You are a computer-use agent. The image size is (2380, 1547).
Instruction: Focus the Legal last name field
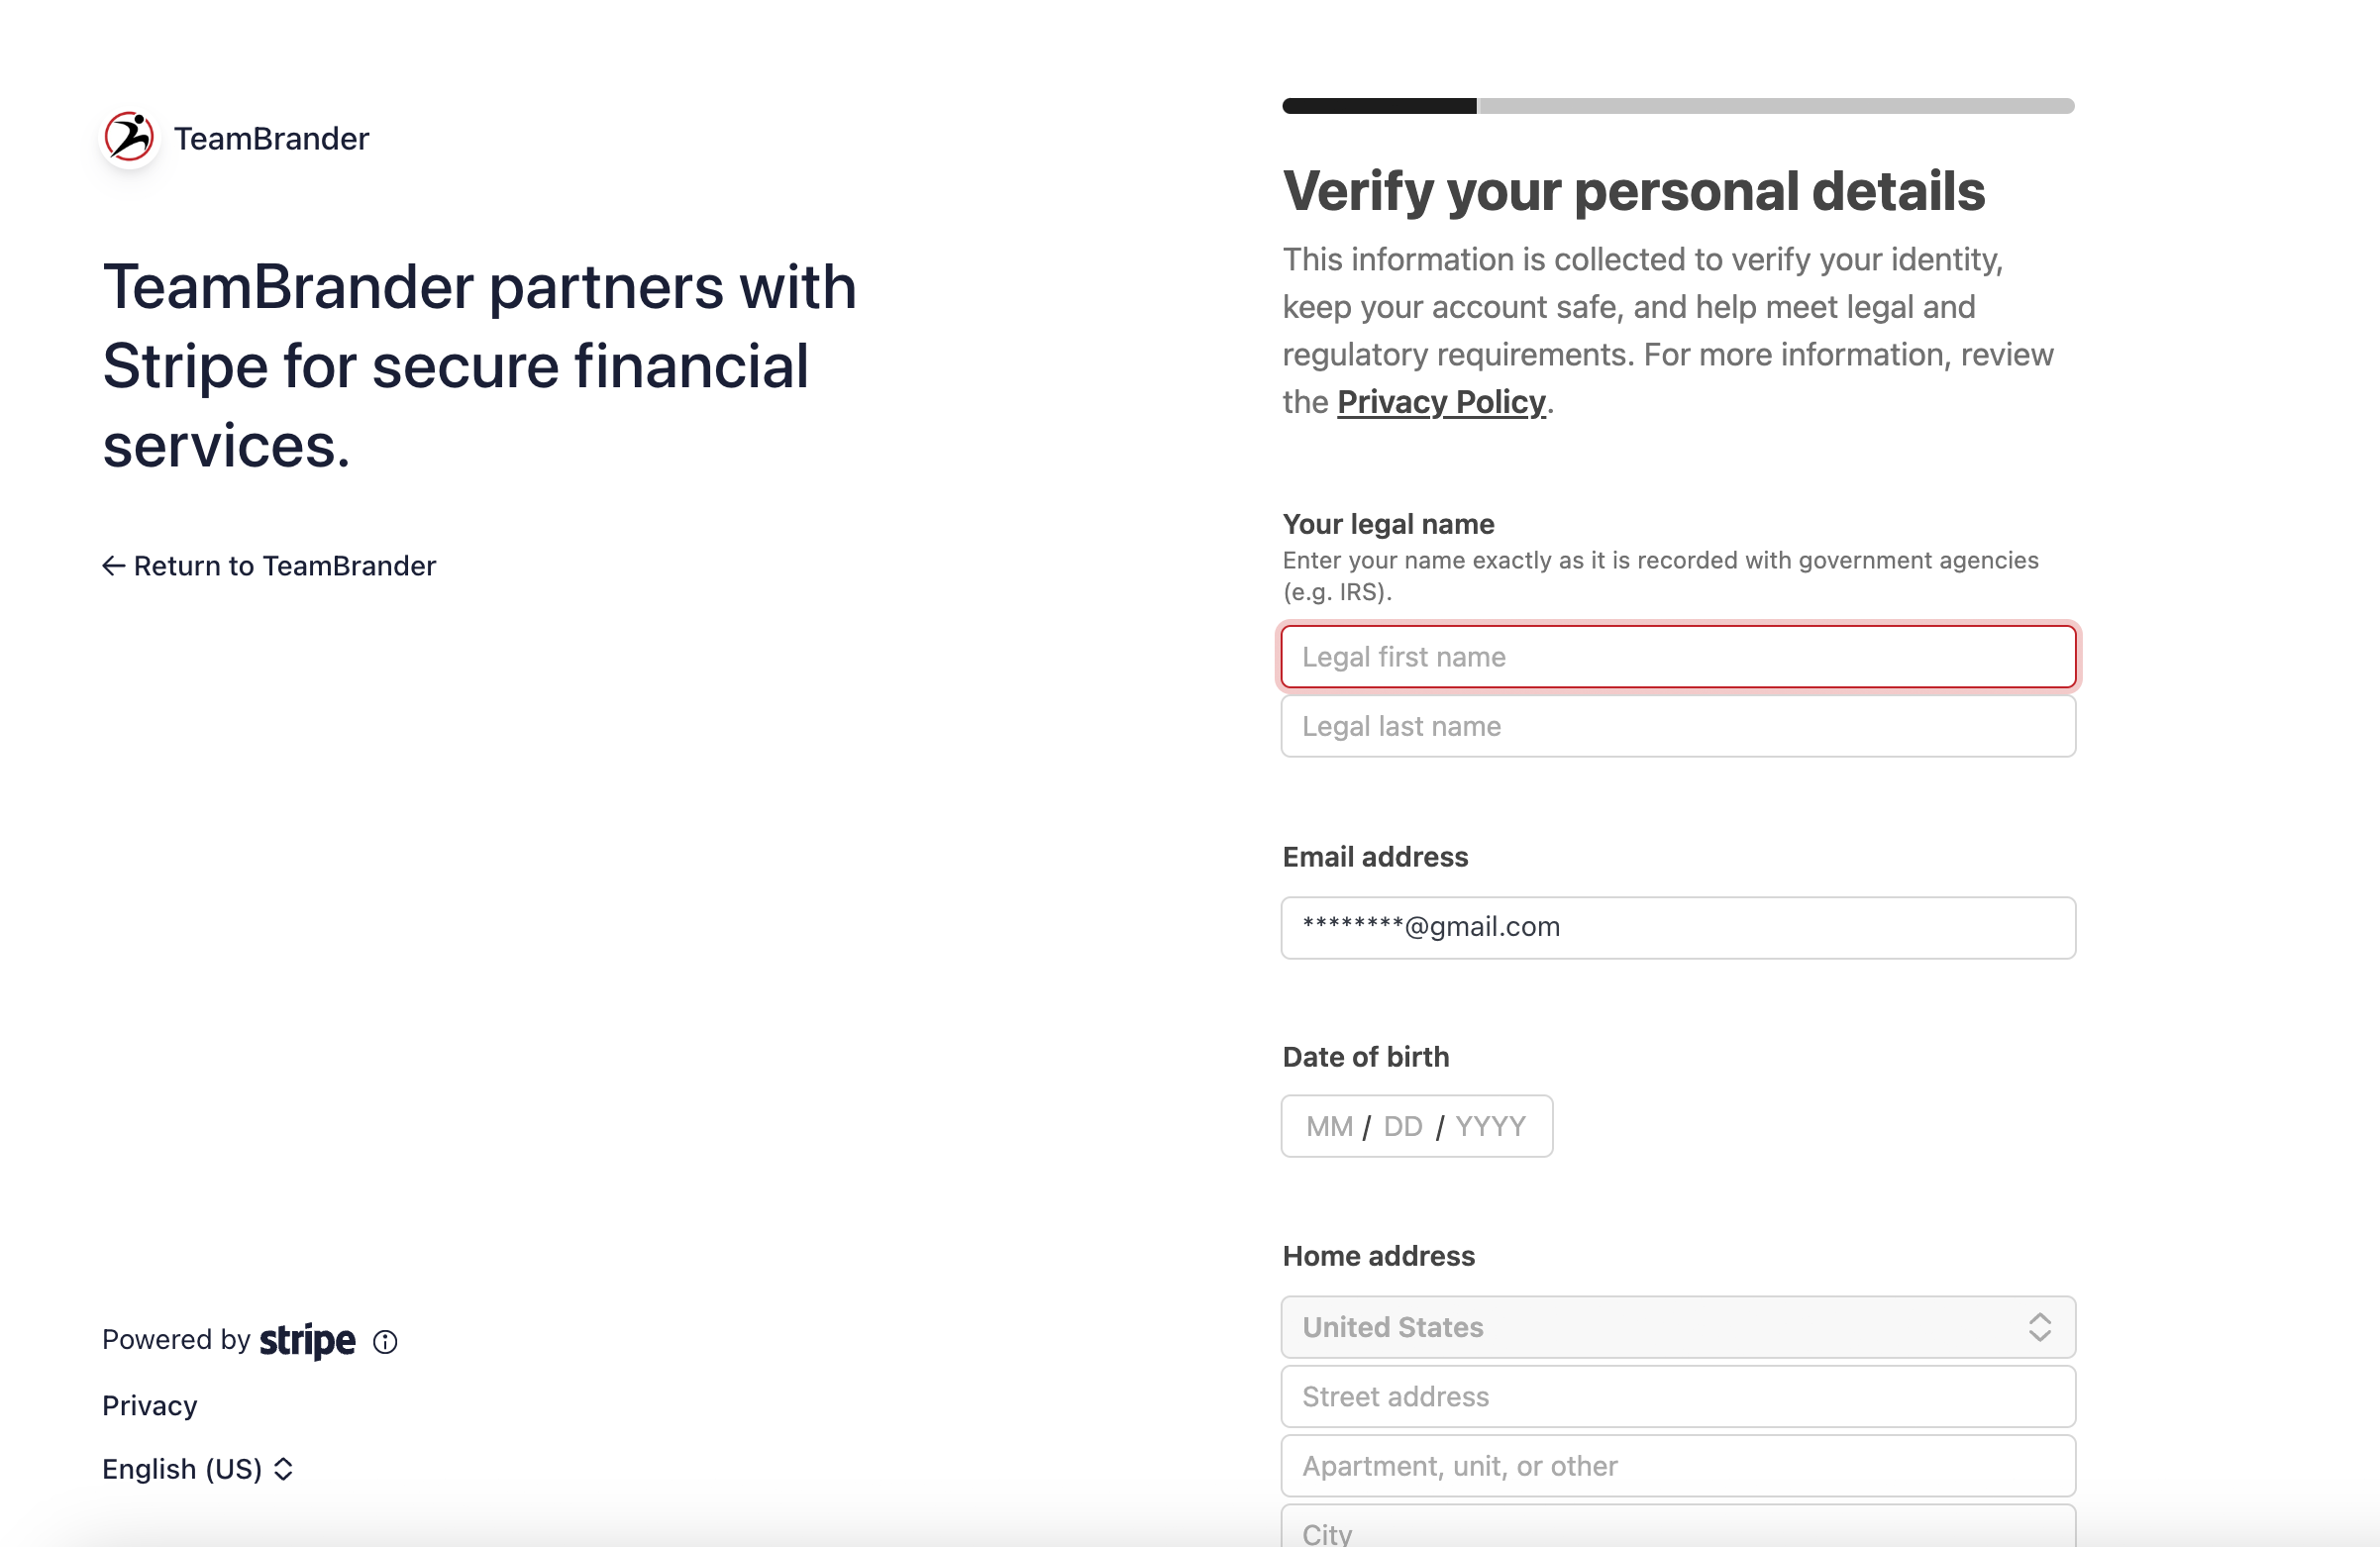click(1678, 726)
